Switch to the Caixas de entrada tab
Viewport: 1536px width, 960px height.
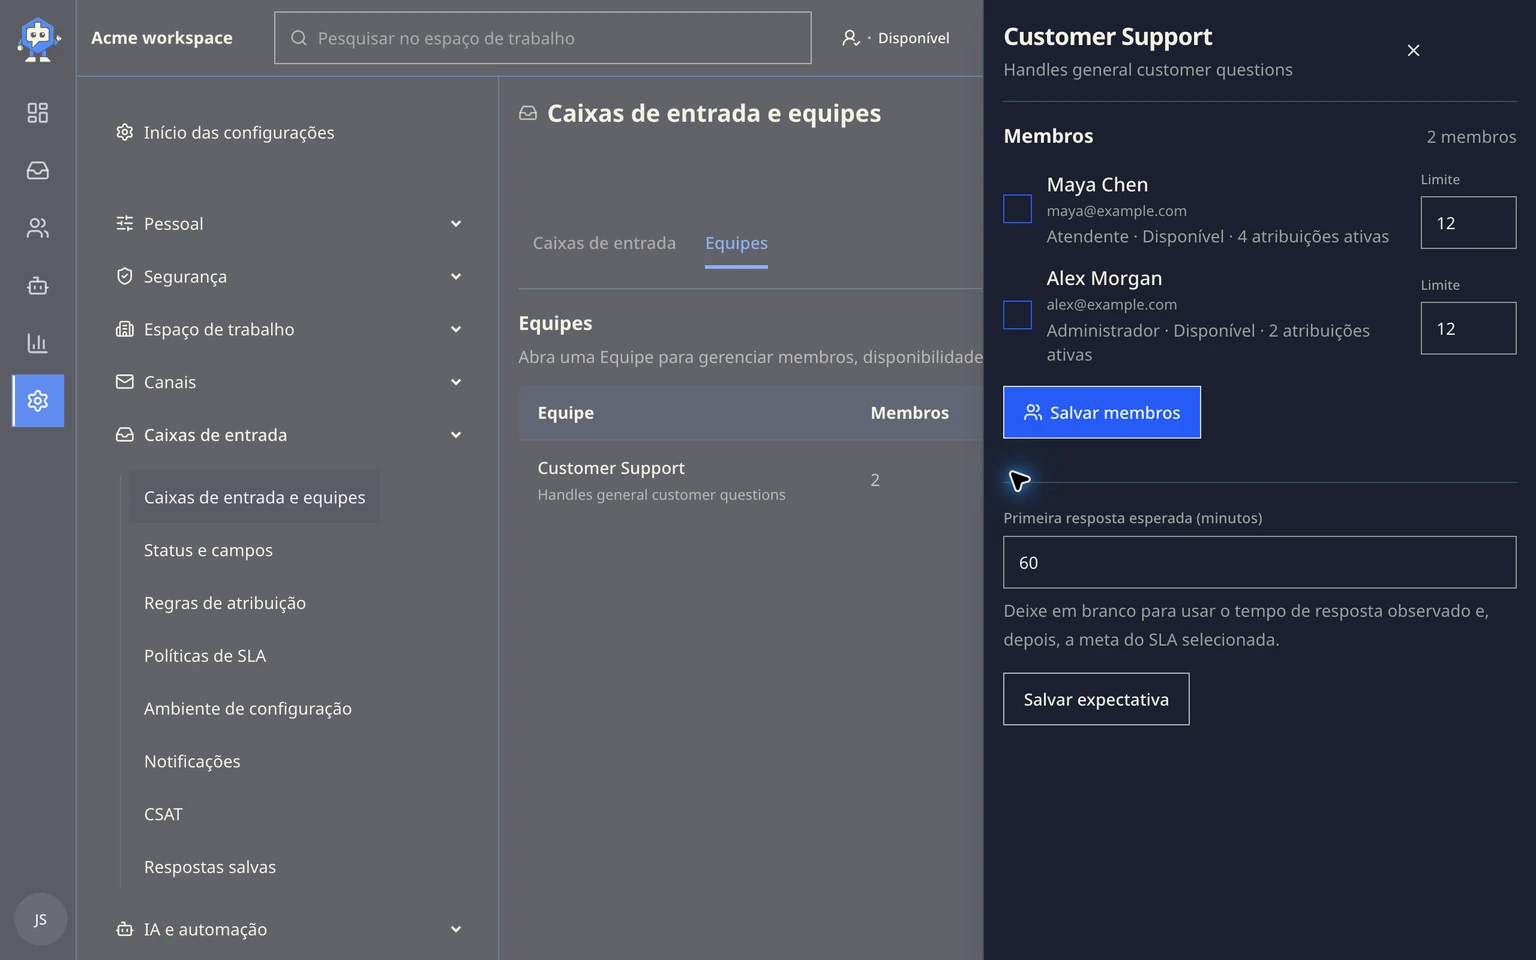point(604,243)
